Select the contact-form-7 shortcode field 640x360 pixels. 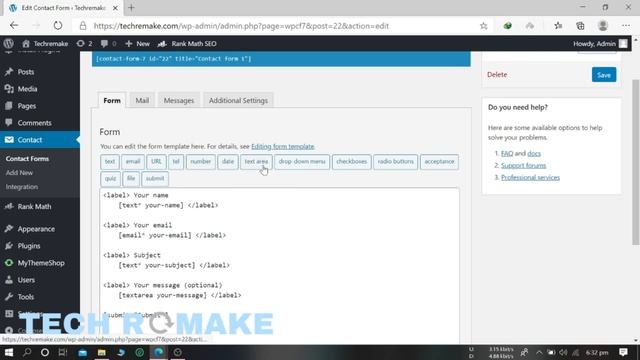pyautogui.click(x=281, y=59)
